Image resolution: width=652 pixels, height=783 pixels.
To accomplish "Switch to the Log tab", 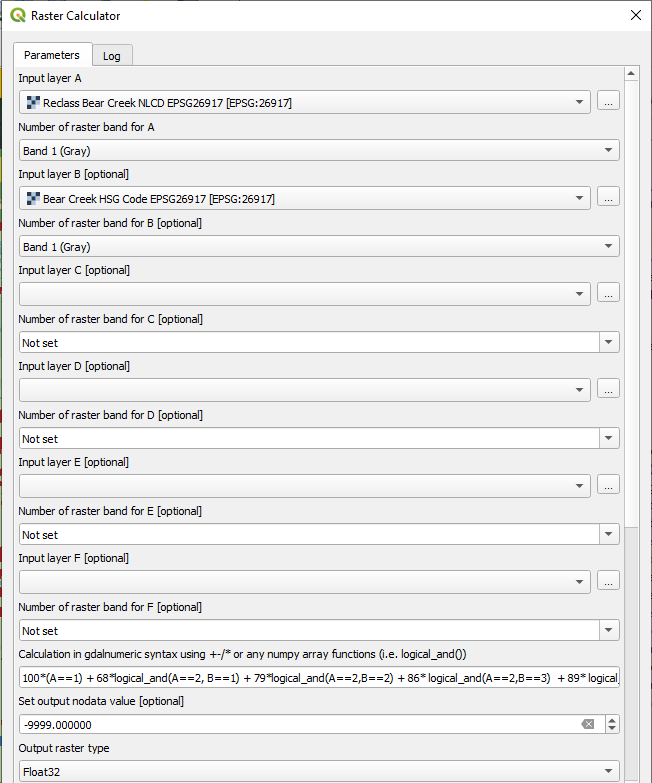I will click(x=113, y=56).
